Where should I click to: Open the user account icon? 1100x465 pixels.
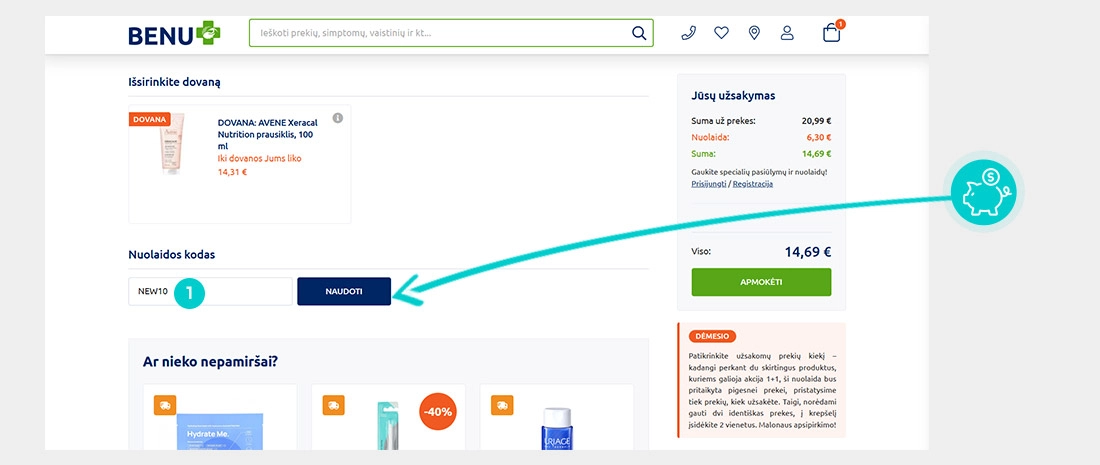click(x=787, y=33)
